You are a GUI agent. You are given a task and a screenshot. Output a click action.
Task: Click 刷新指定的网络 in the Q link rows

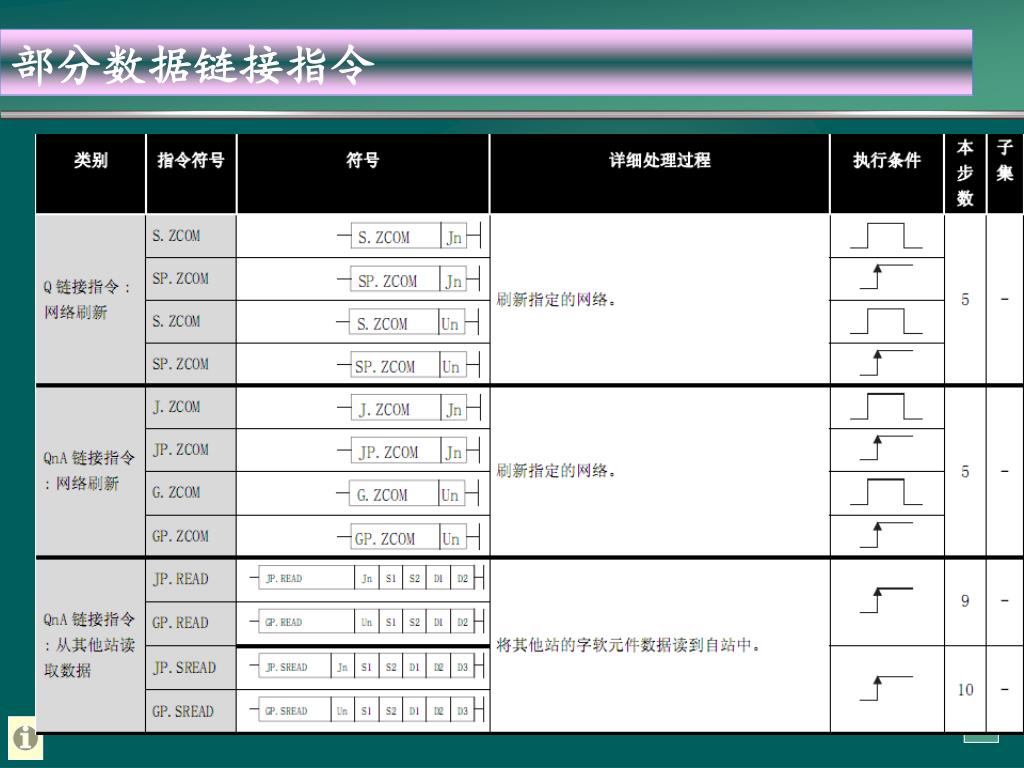point(556,300)
